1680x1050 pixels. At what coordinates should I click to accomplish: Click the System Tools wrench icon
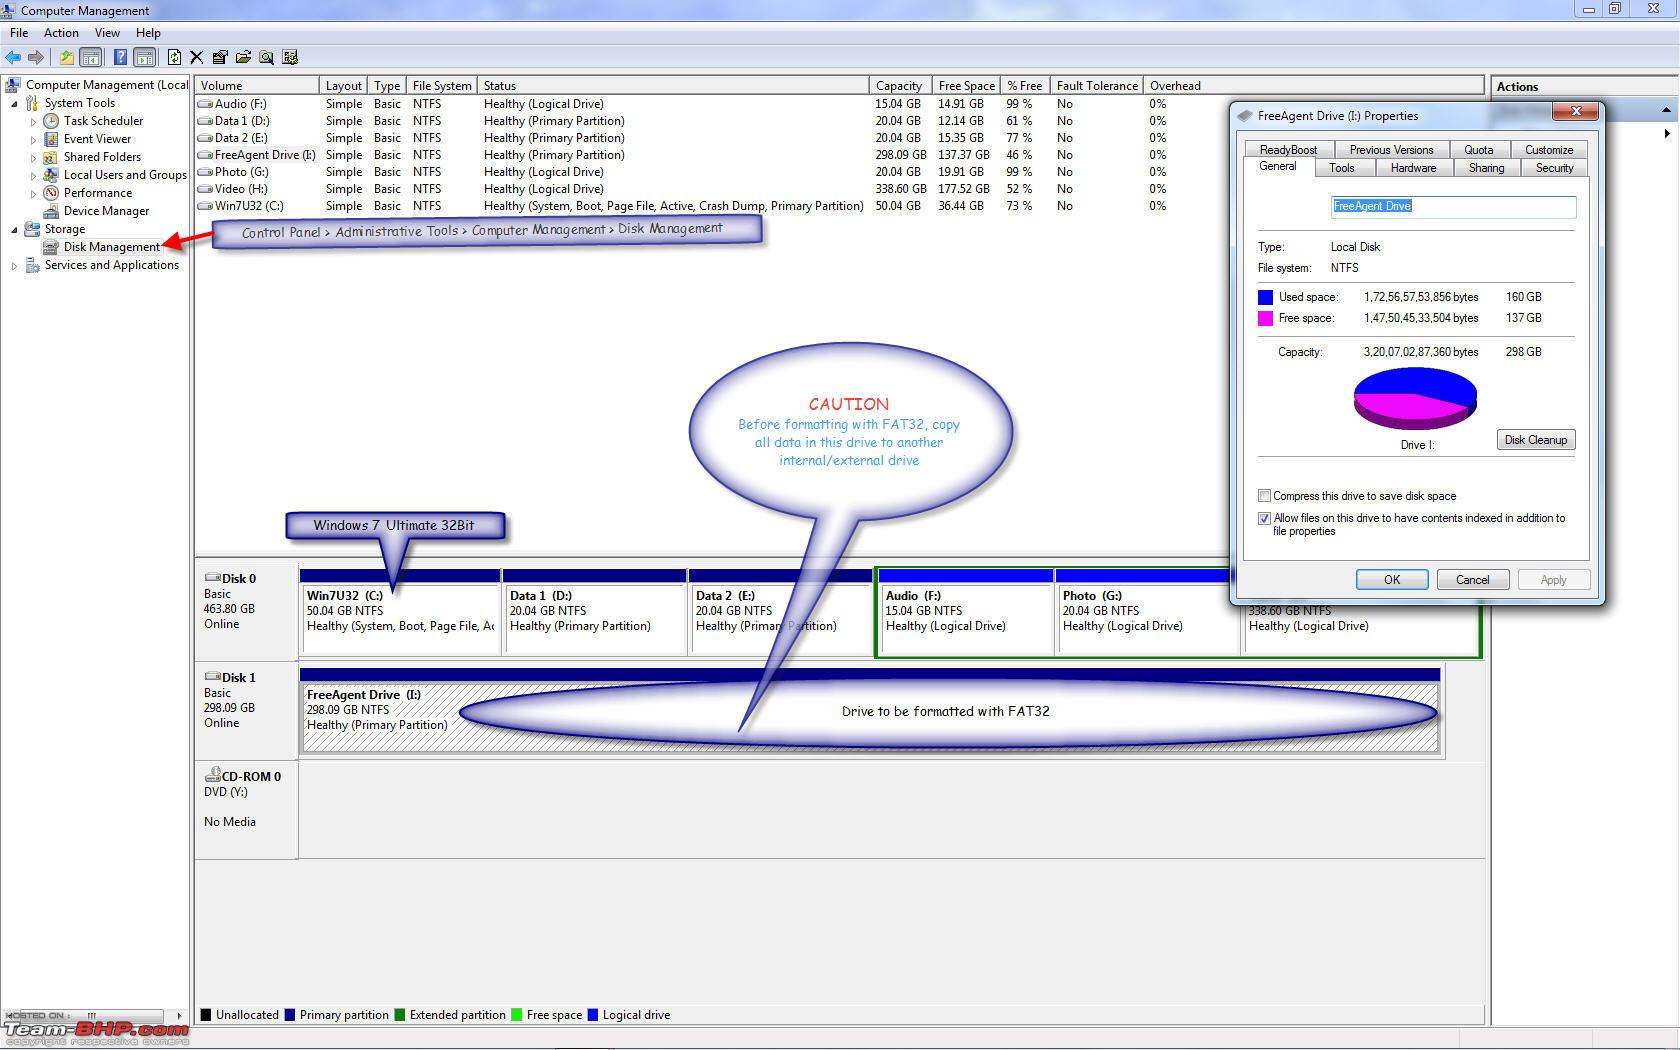32,103
